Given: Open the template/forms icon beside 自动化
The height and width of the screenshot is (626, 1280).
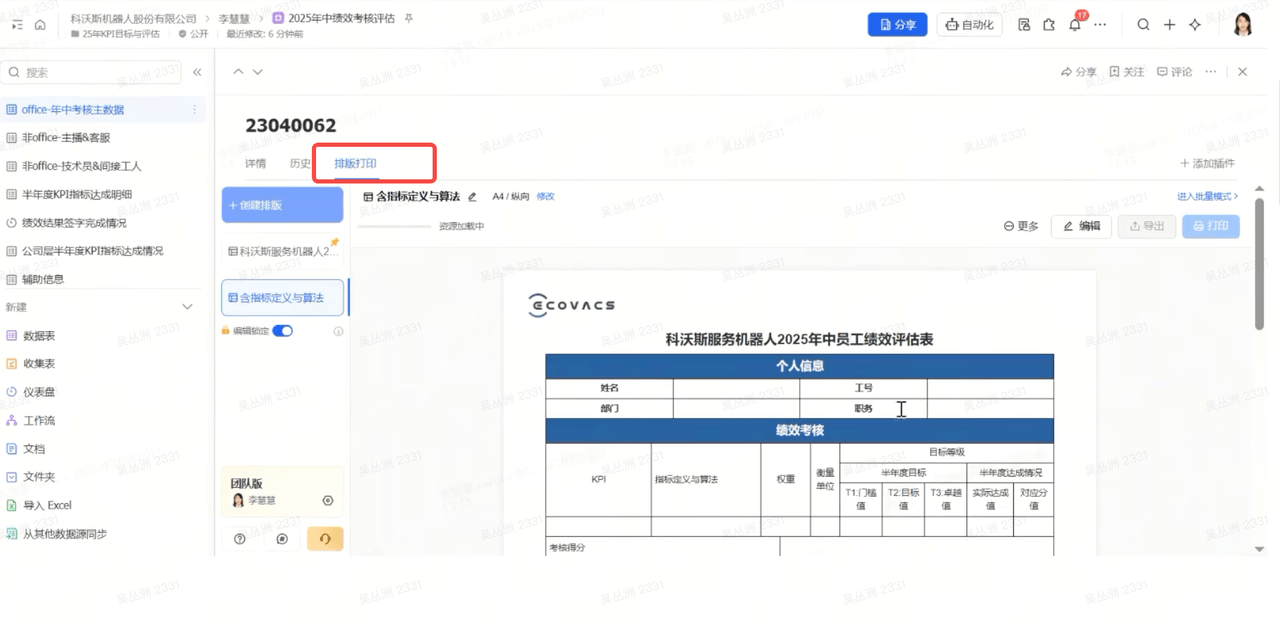Looking at the screenshot, I should (x=1024, y=25).
